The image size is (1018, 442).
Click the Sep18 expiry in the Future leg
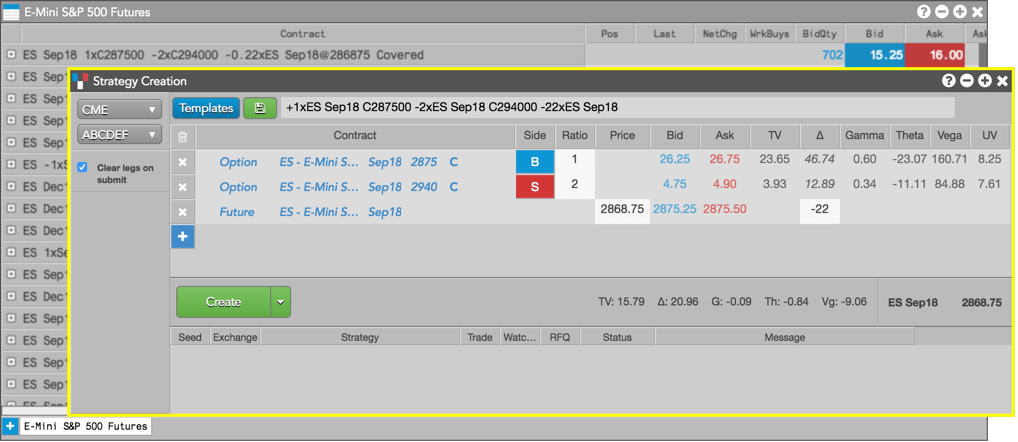click(385, 212)
